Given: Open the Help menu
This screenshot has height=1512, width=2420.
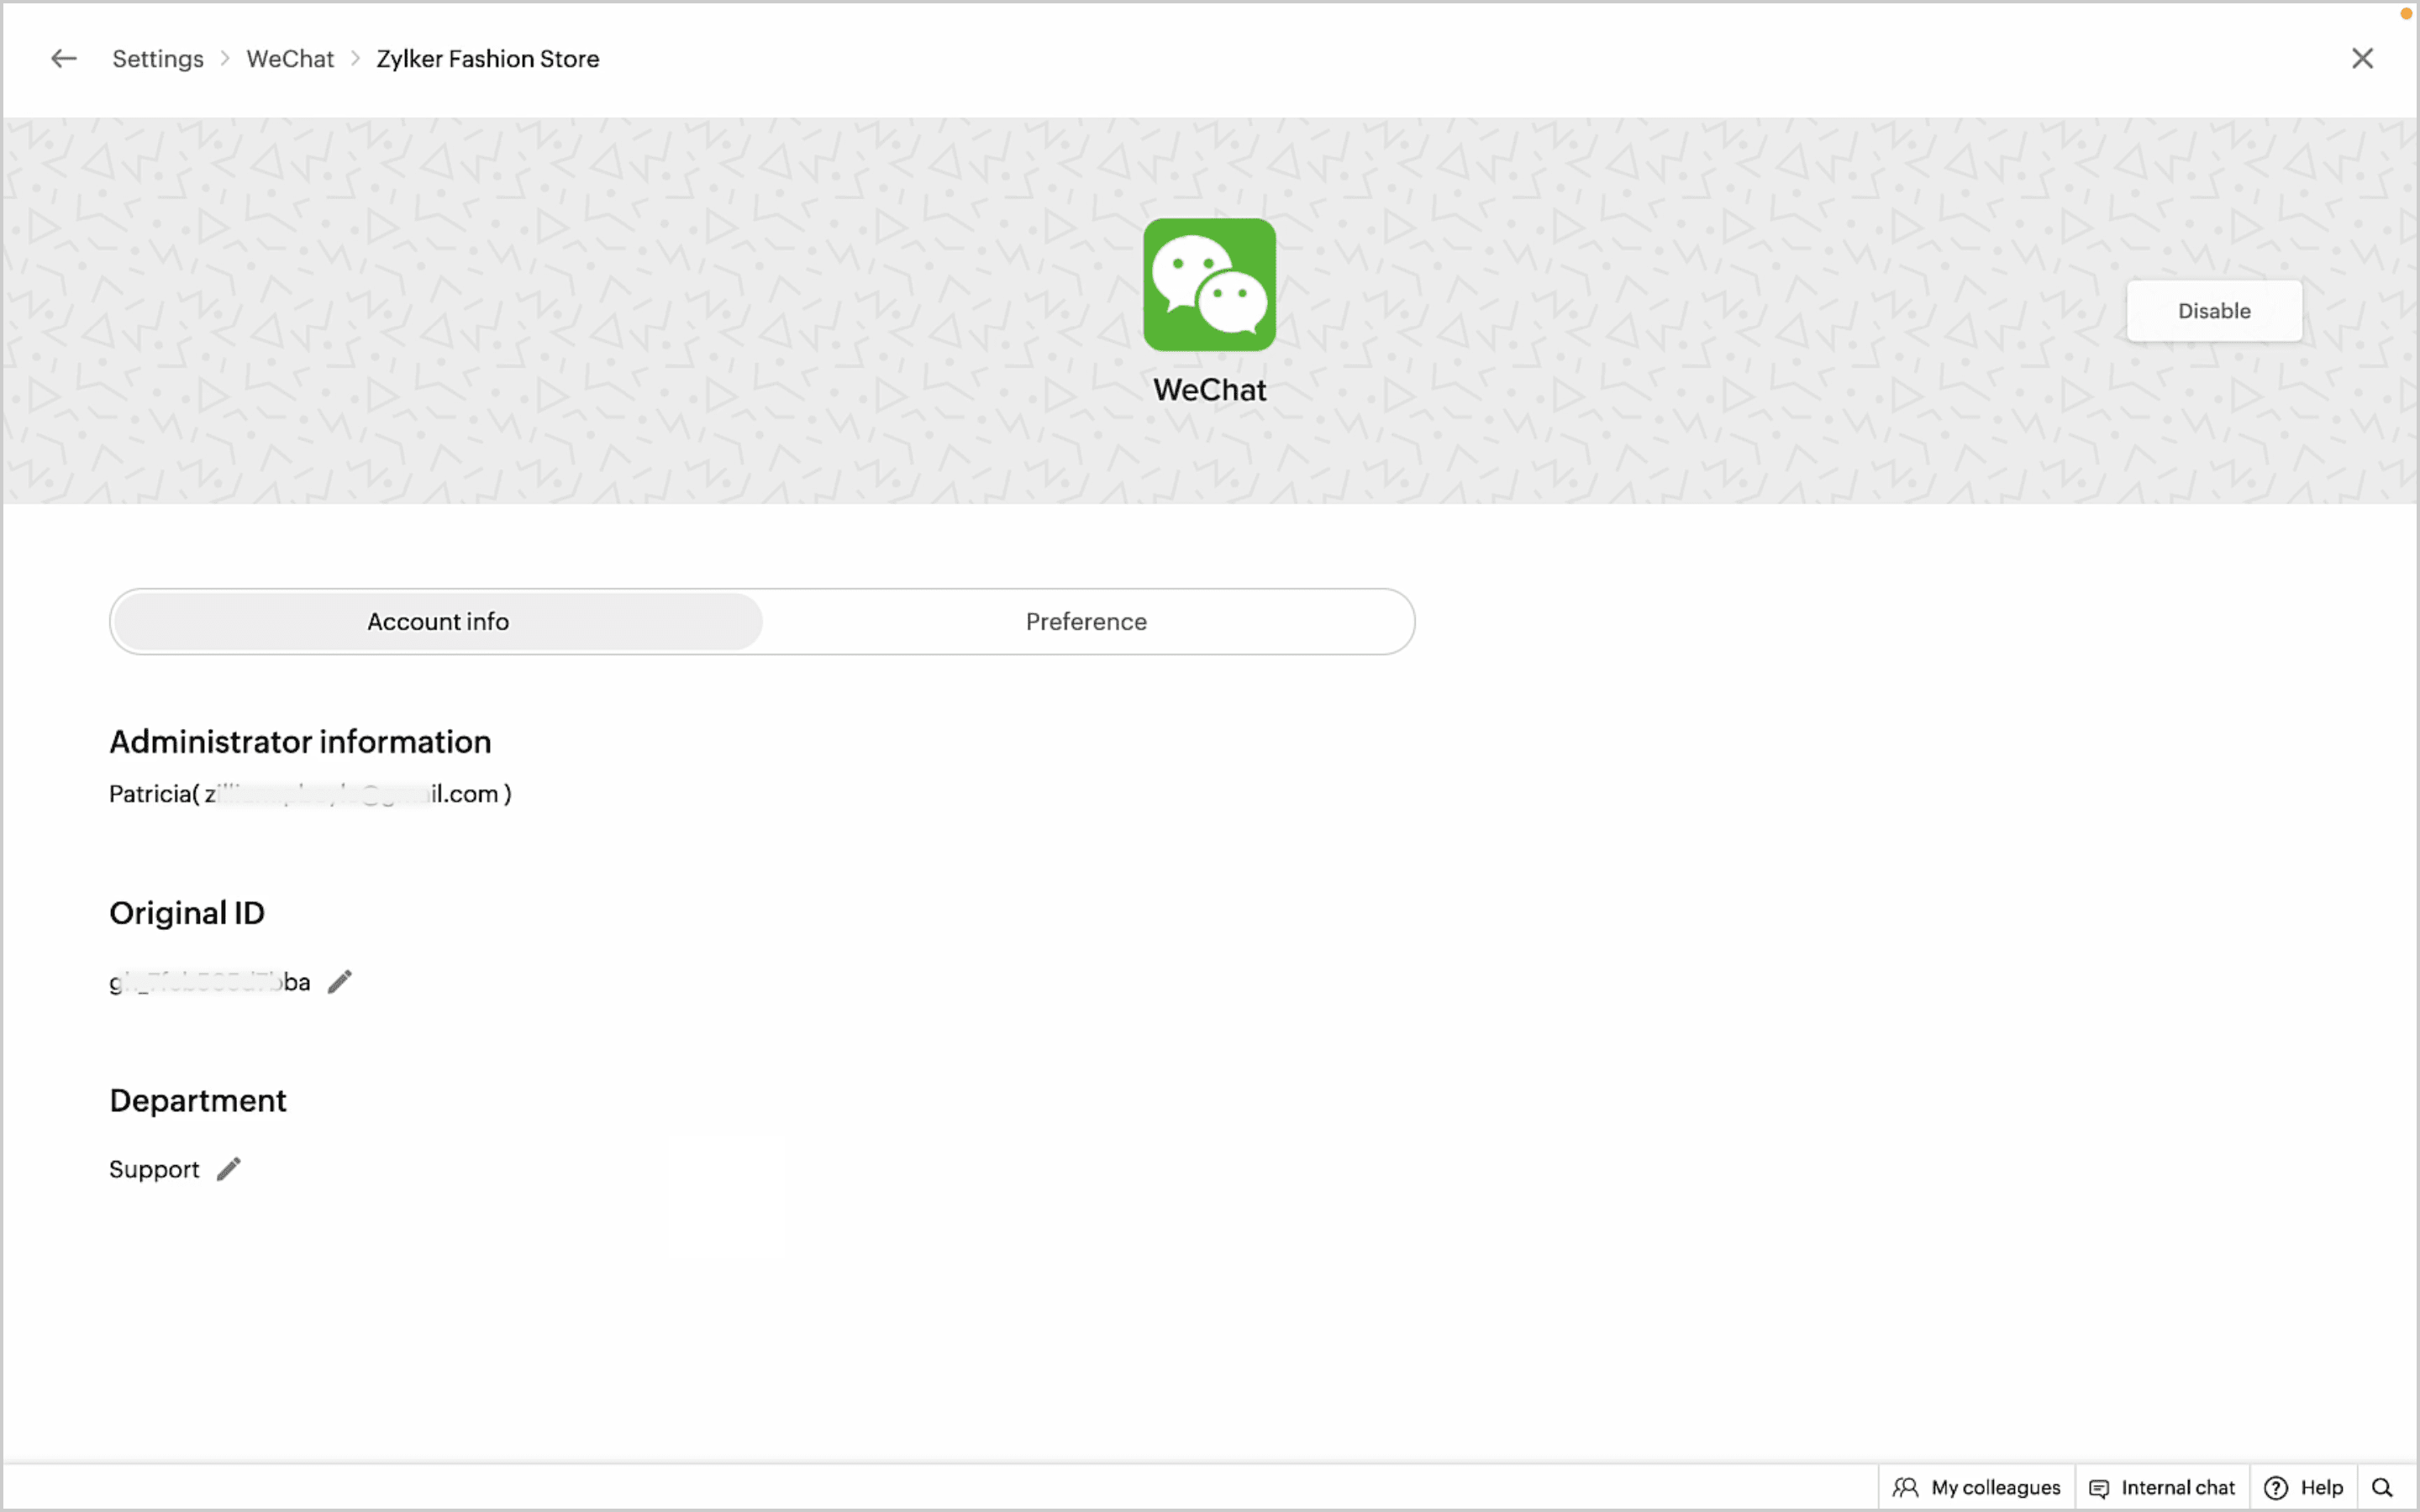Looking at the screenshot, I should [2304, 1487].
